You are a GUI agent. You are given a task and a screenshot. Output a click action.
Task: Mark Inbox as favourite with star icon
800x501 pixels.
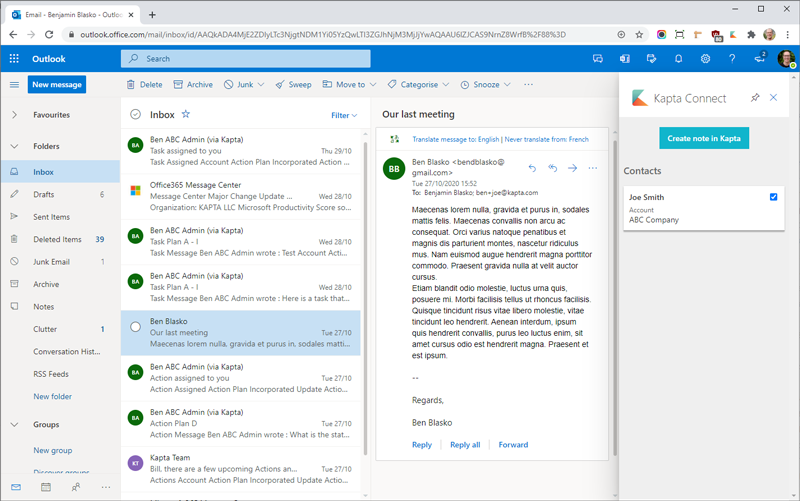click(186, 114)
